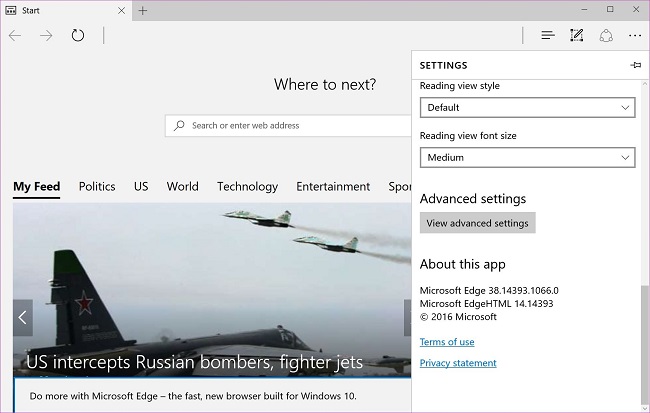Click the Back navigation arrow
Viewport: 650px width, 413px height.
coord(15,35)
